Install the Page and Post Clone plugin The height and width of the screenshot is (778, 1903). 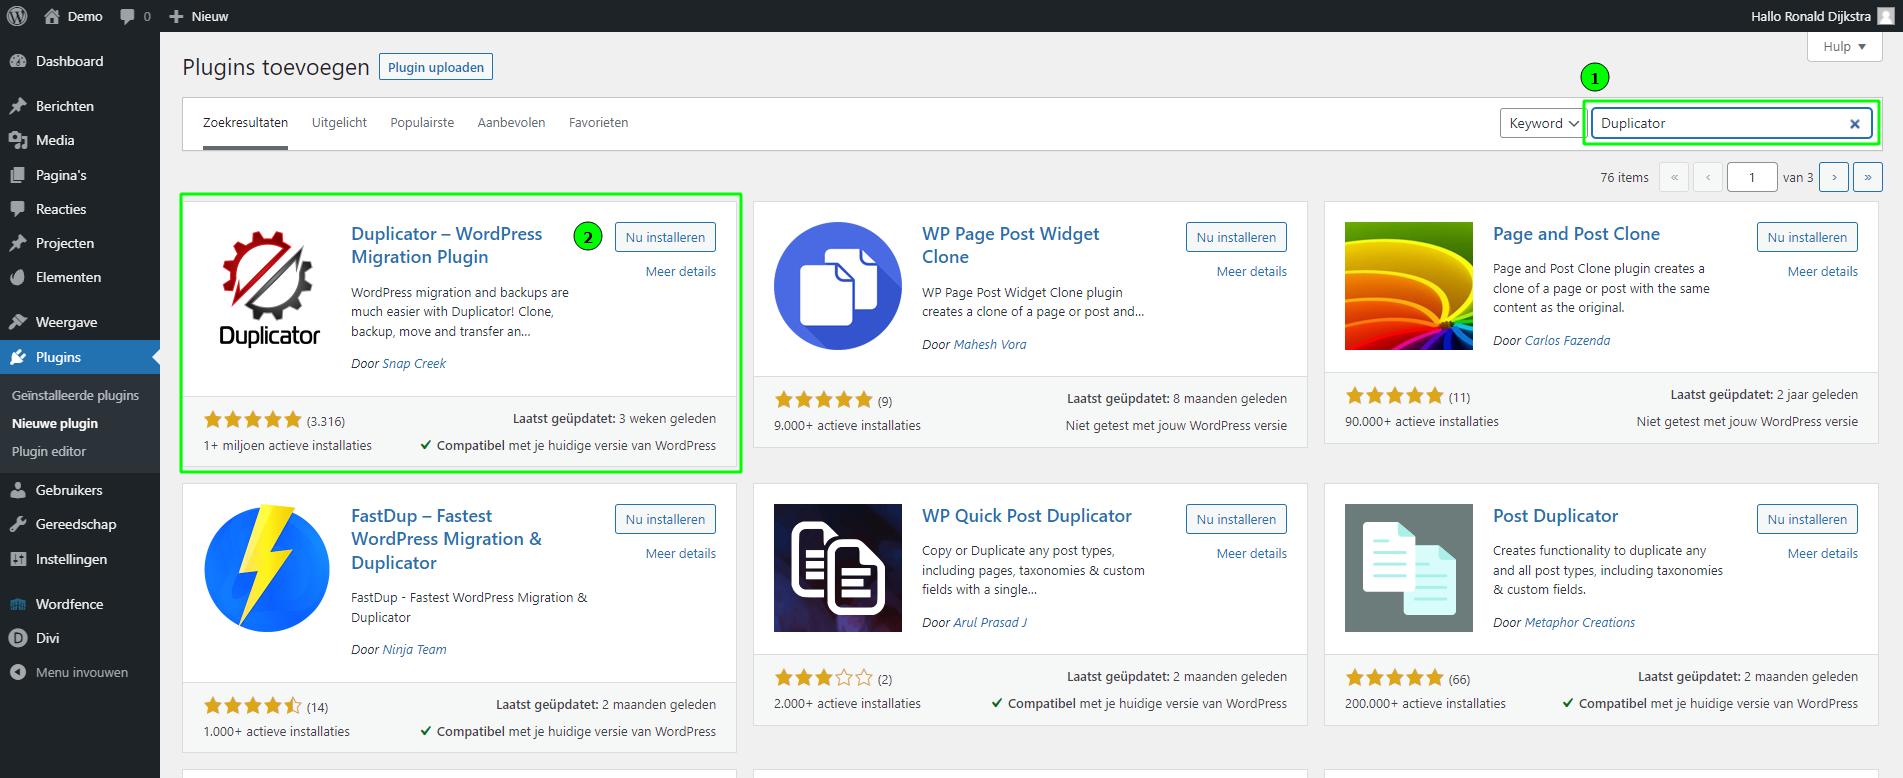[x=1807, y=237]
